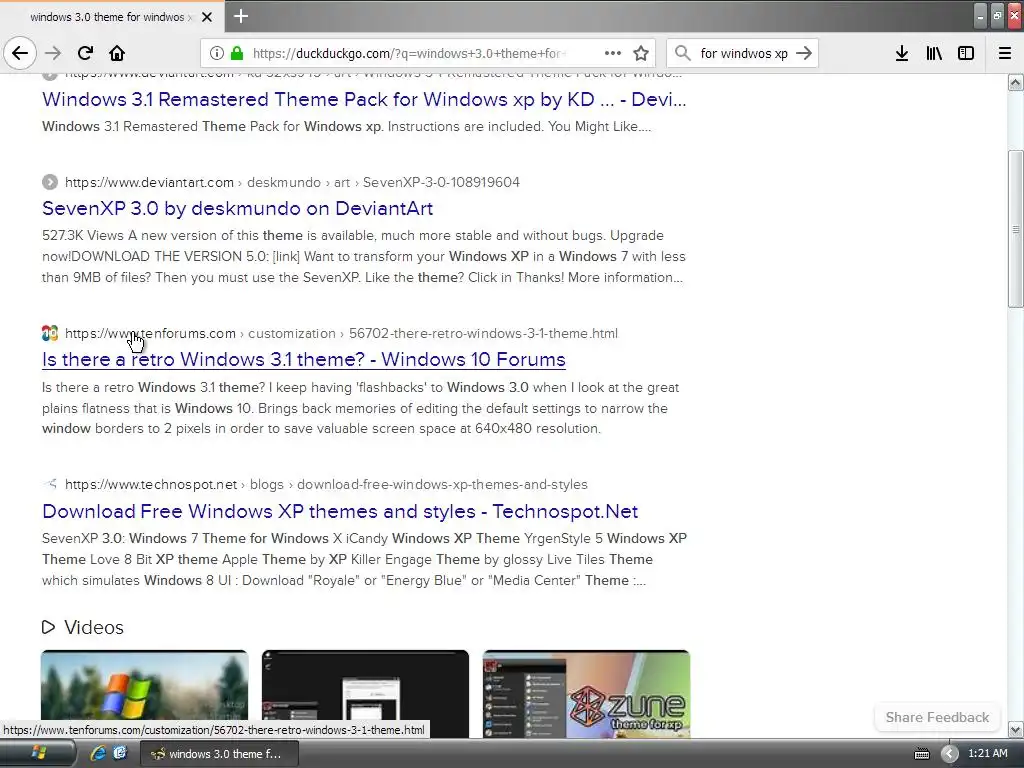Open page actions three-dots menu

613,53
